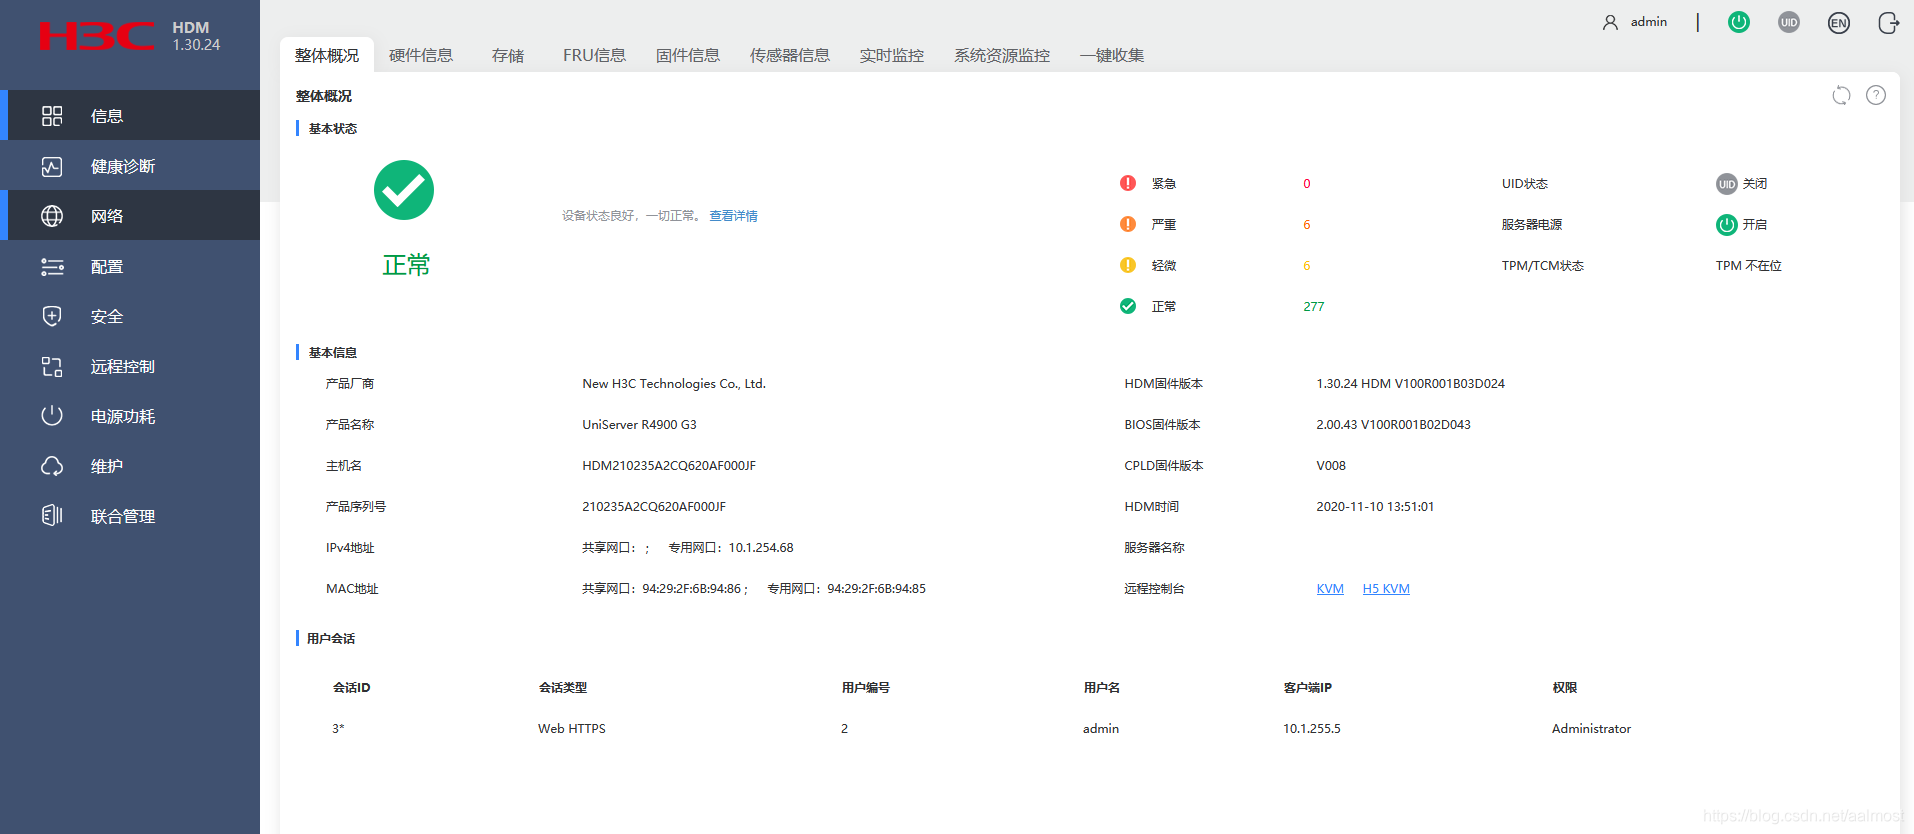
Task: Toggle the UID light icon in header
Action: pos(1789,22)
